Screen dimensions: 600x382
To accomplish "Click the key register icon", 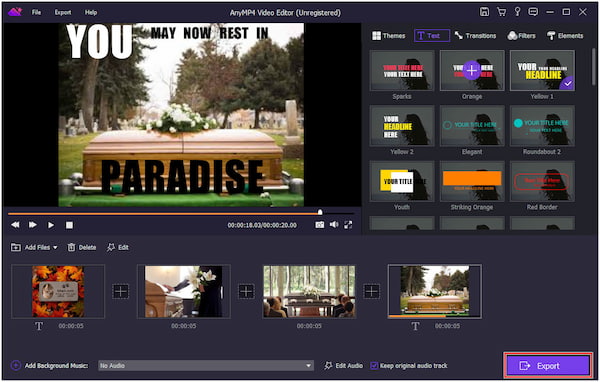I will pyautogui.click(x=517, y=12).
